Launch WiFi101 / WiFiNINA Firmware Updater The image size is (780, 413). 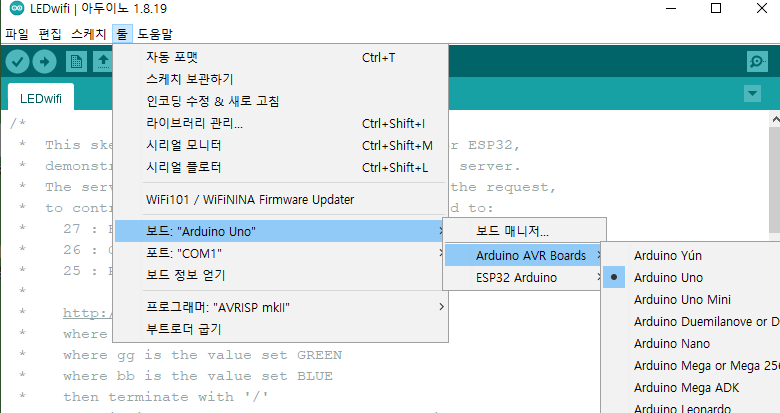pos(281,200)
